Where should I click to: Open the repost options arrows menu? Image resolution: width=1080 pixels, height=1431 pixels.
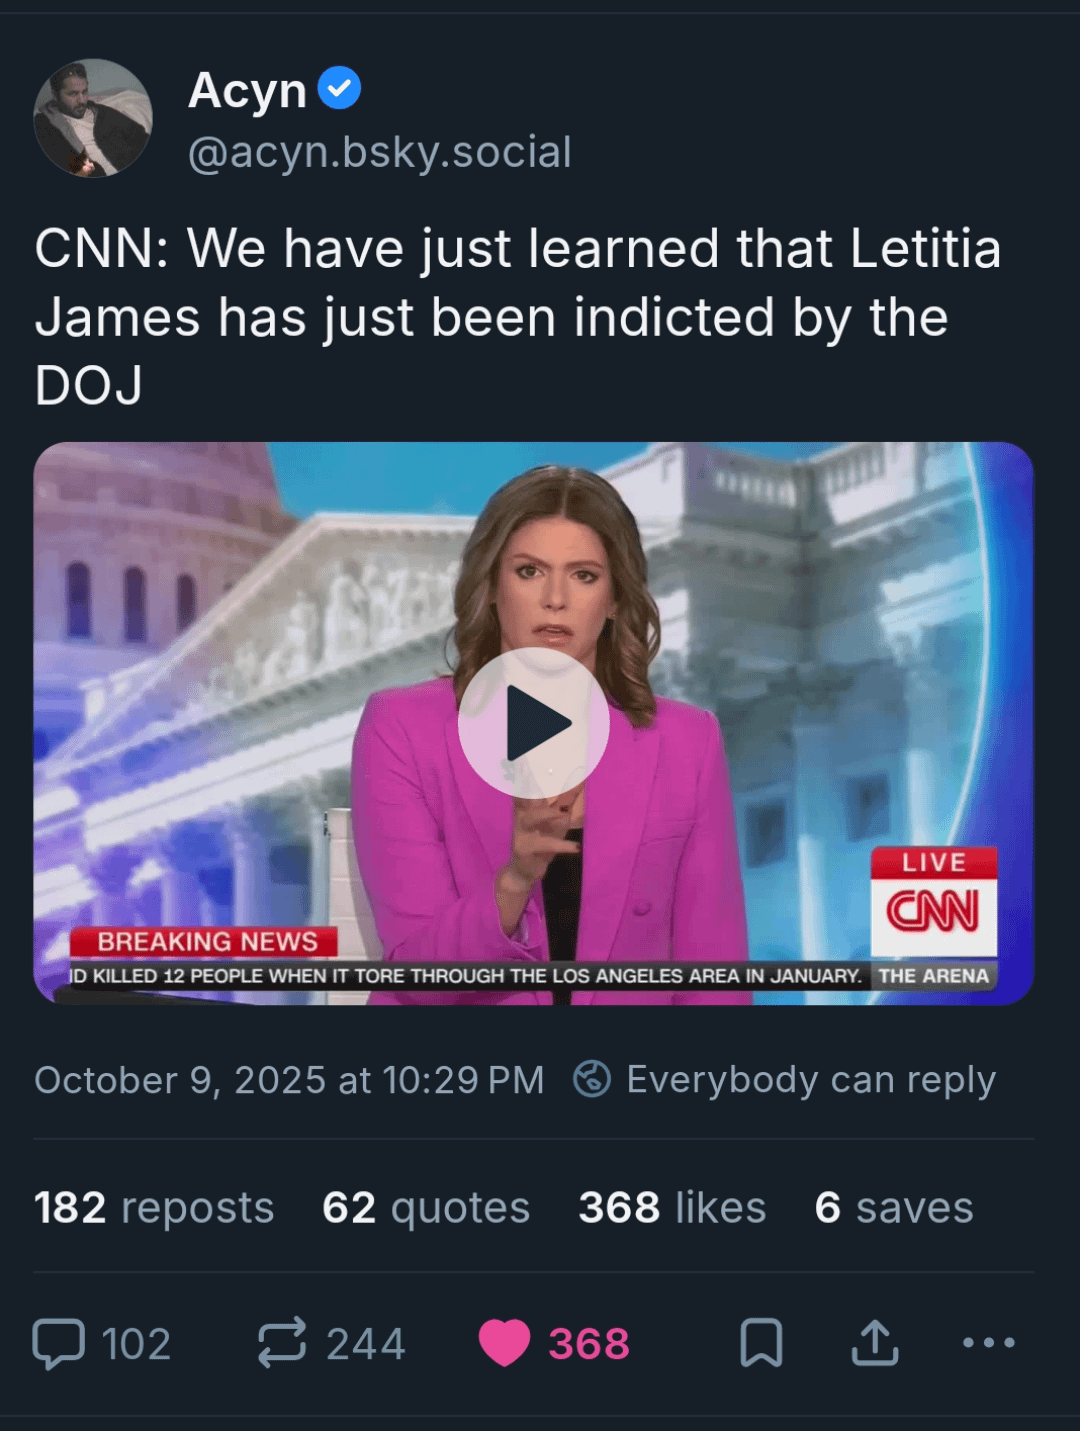(x=282, y=1343)
